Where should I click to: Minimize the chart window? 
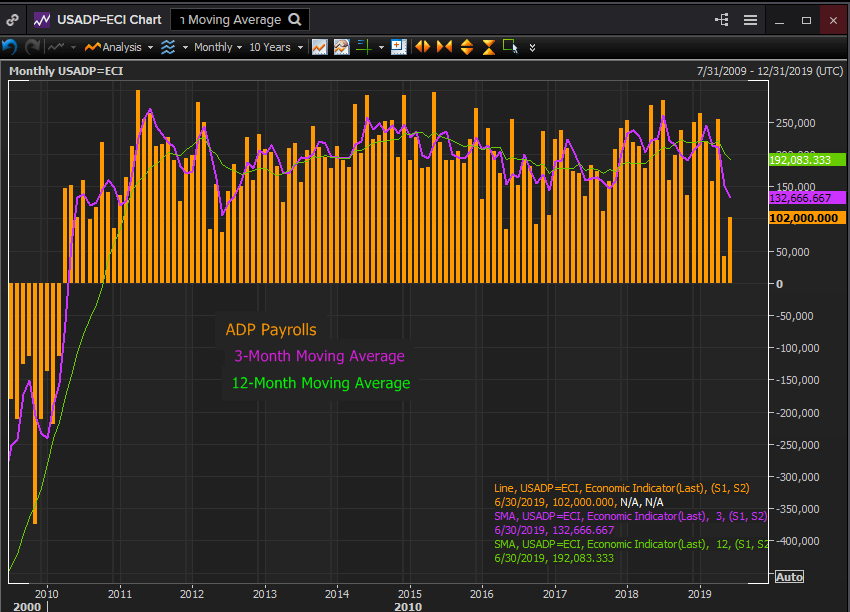click(780, 20)
